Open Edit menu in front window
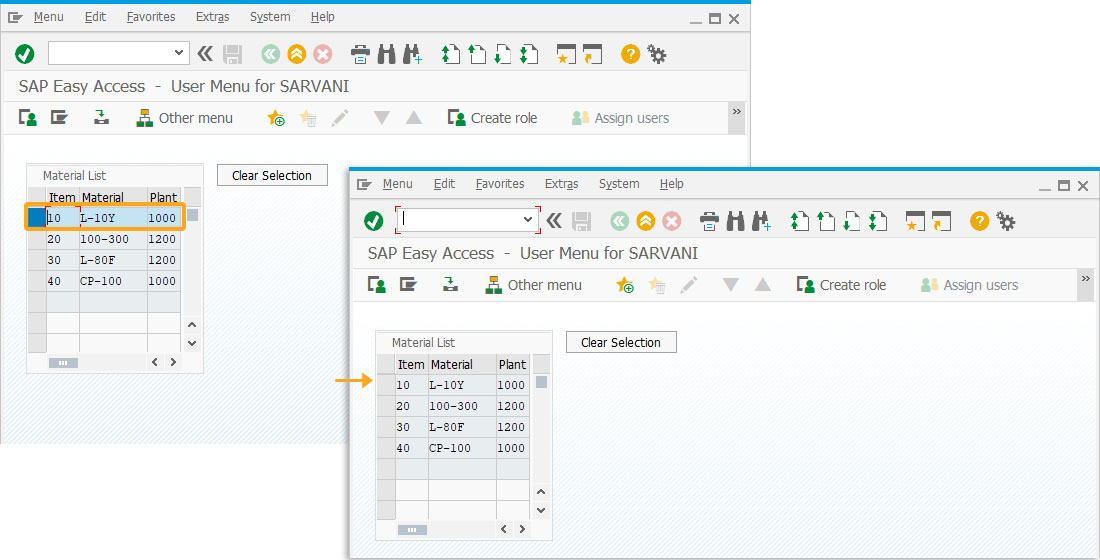The image size is (1100, 560). (444, 184)
